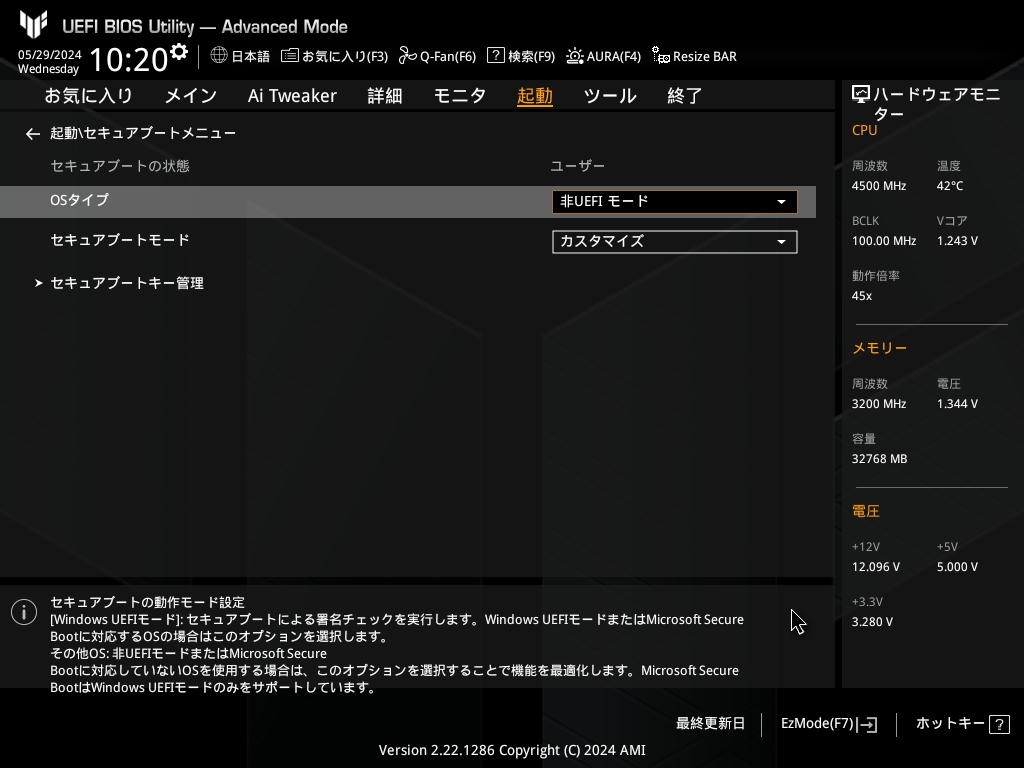Click the 動作倍率 45x value
The image size is (1024, 768).
[x=862, y=296]
